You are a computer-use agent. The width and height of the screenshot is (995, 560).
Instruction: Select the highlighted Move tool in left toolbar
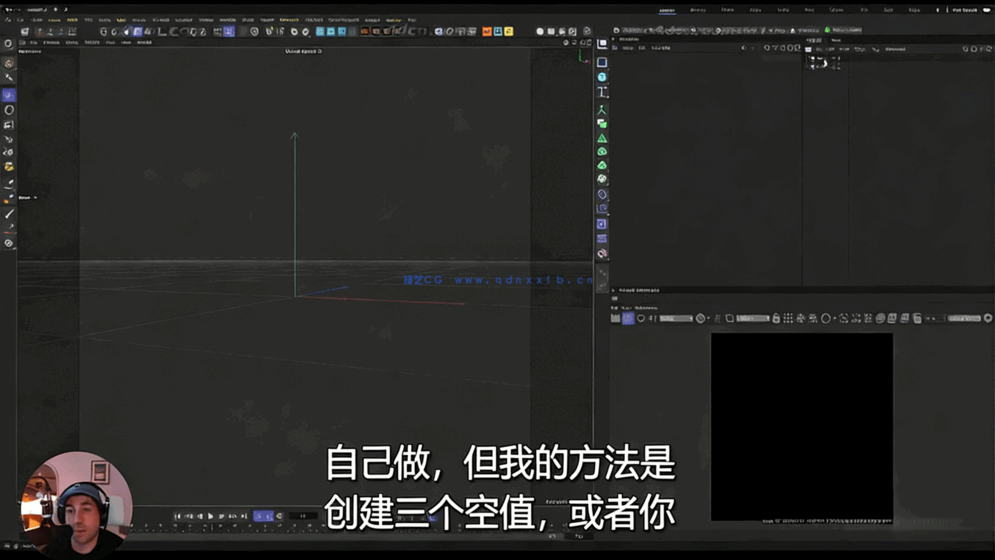9,95
